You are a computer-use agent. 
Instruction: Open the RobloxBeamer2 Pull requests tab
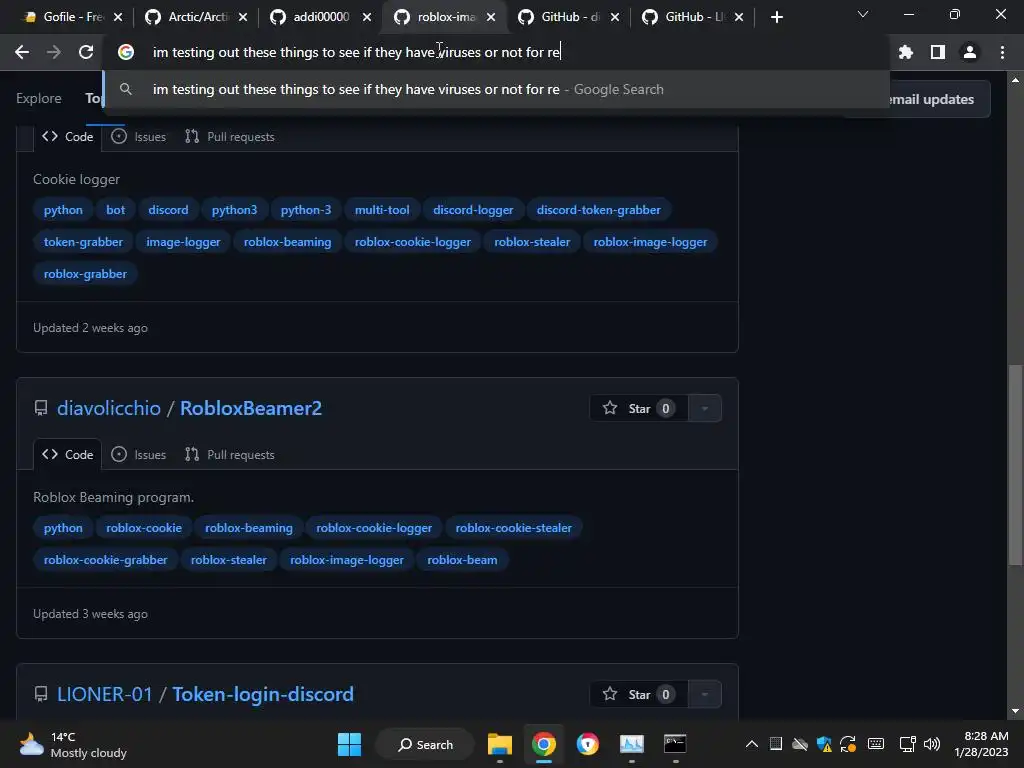coord(229,455)
